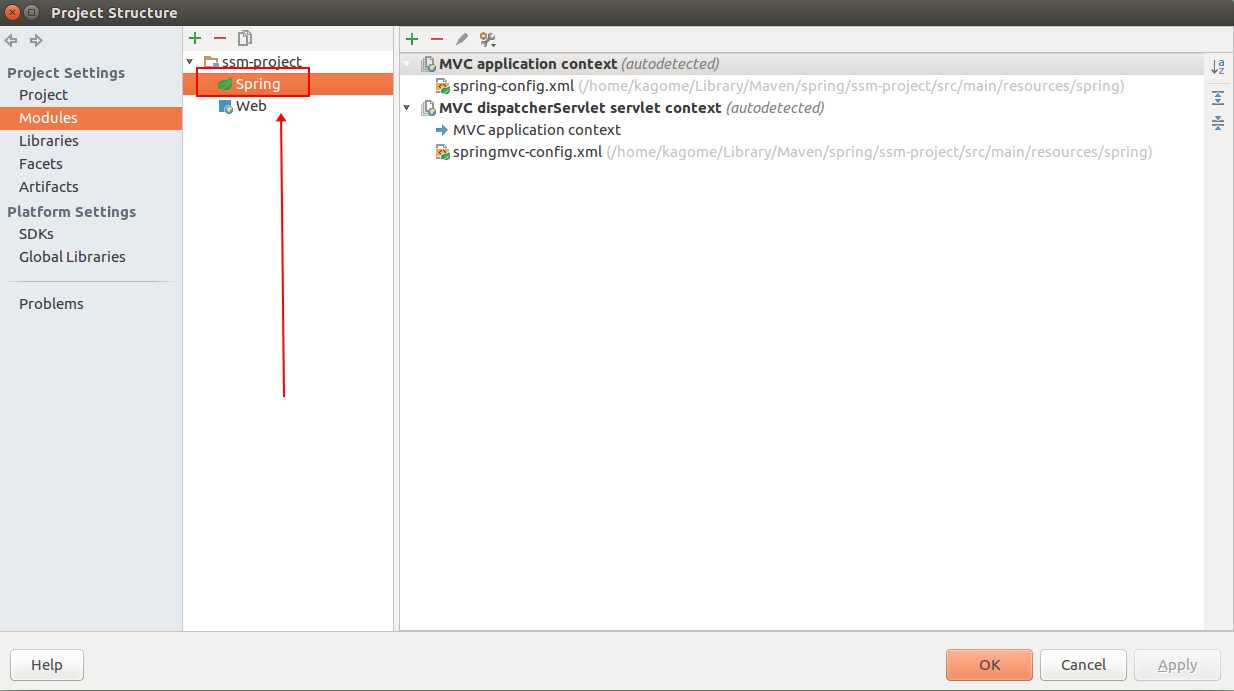Screen dimensions: 1234x691
Task: Select MVC application context (autodetected) heading
Action: (801, 64)
